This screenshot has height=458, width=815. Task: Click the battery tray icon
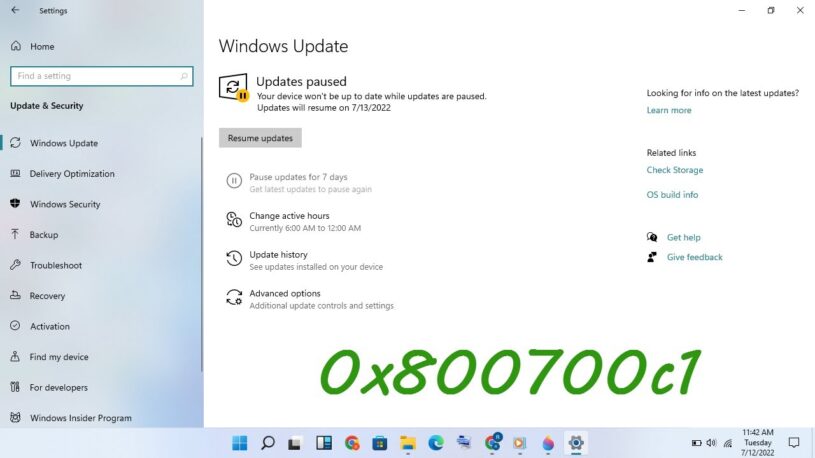click(x=696, y=443)
